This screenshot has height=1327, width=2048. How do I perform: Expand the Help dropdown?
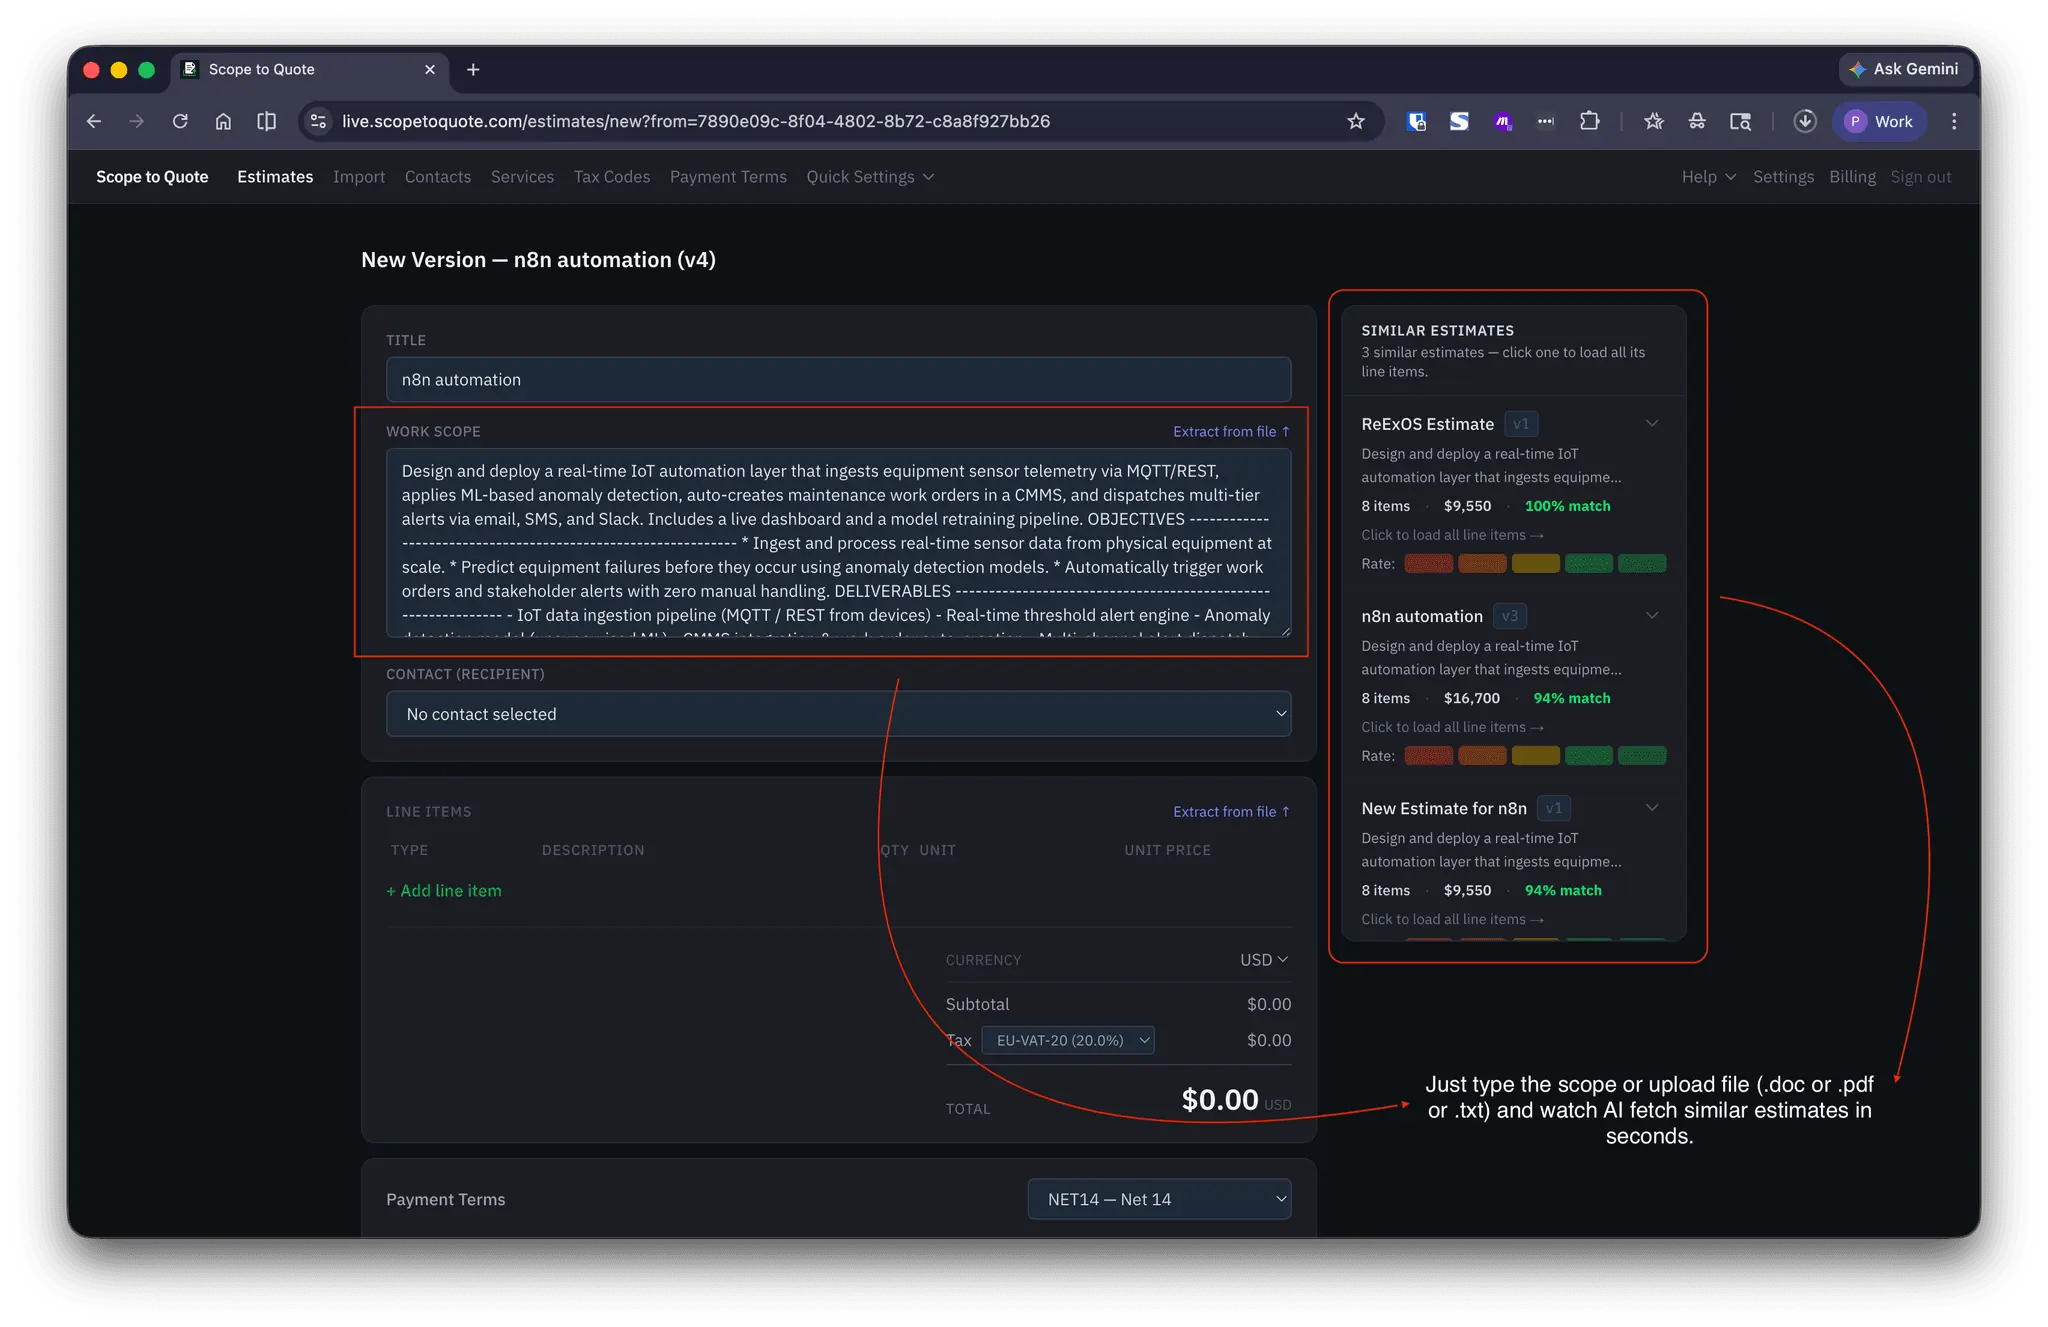[1708, 177]
